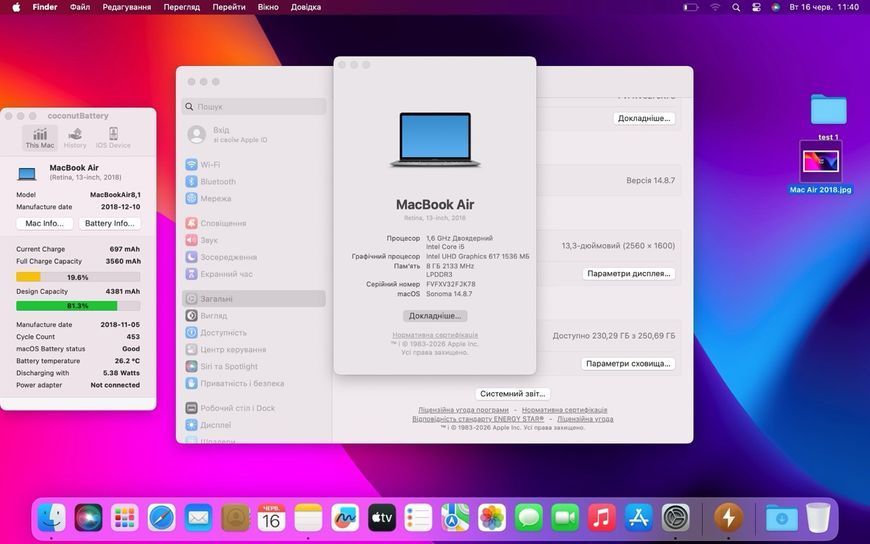Click the Battery Info... button
The height and width of the screenshot is (544, 870).
[109, 223]
